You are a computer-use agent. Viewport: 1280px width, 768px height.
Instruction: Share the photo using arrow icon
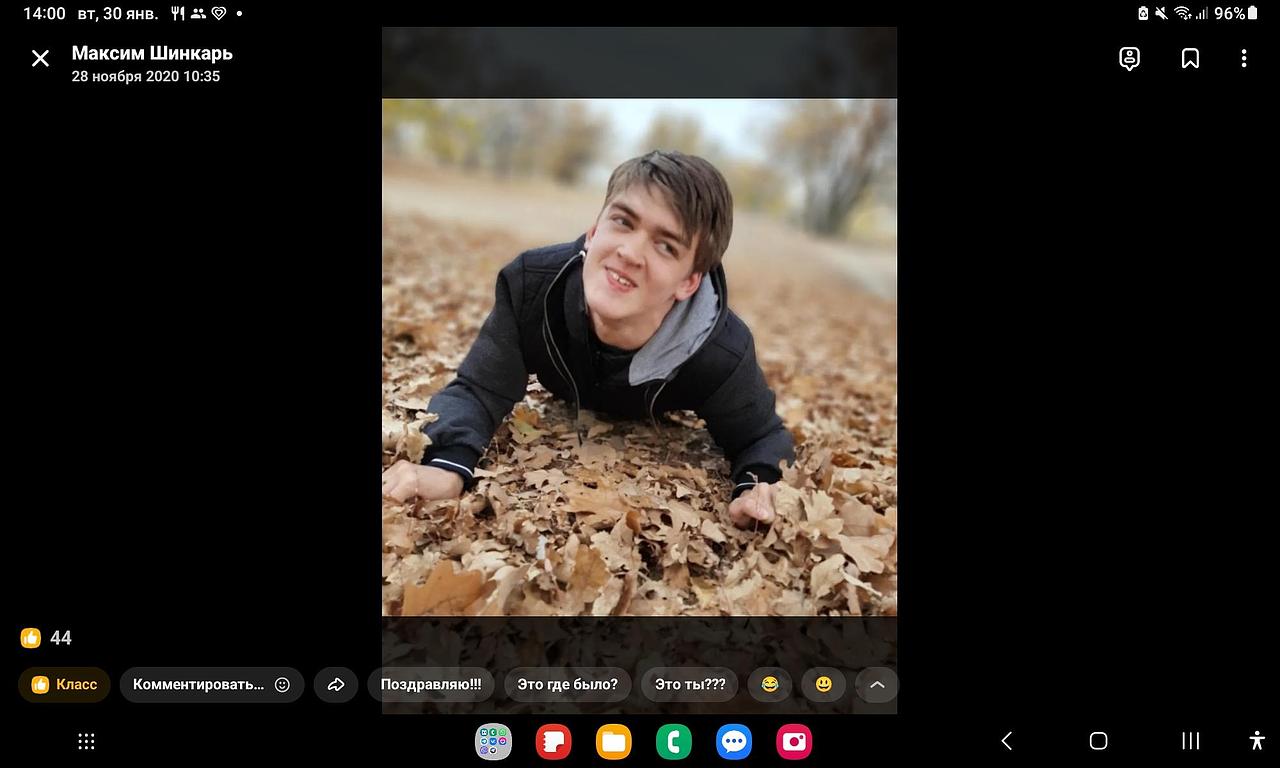pyautogui.click(x=336, y=685)
